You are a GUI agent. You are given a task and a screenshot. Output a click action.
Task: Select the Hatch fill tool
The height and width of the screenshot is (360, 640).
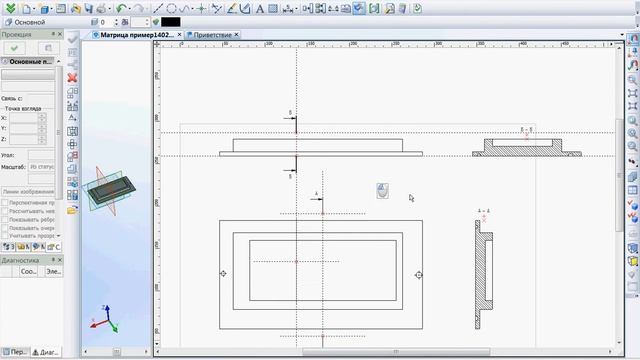tap(273, 9)
